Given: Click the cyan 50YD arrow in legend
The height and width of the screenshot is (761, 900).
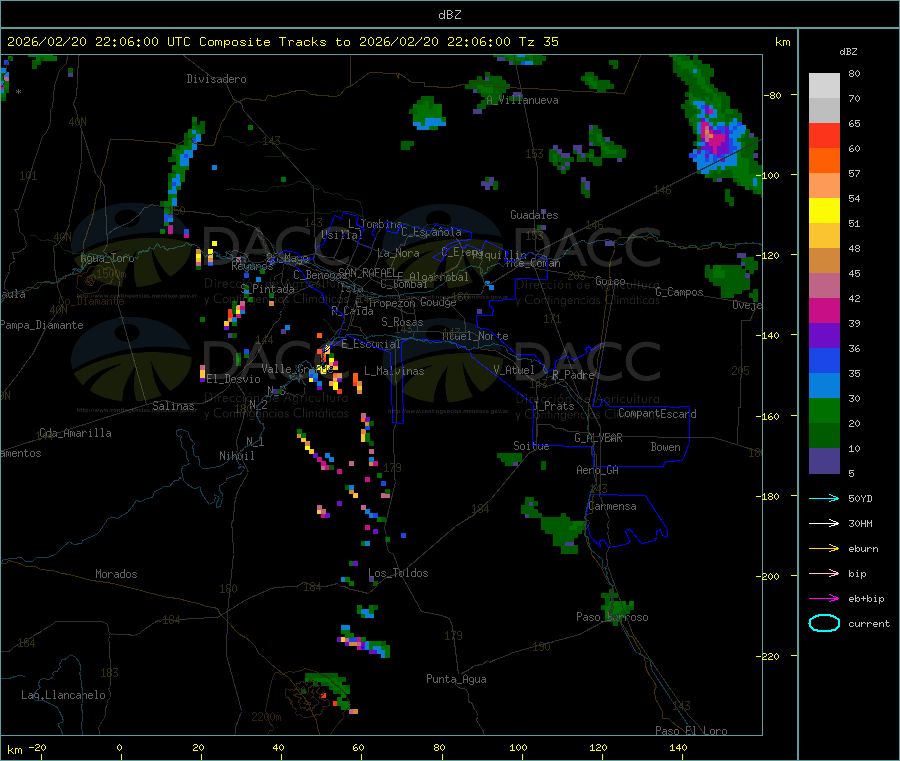Looking at the screenshot, I should (x=824, y=498).
